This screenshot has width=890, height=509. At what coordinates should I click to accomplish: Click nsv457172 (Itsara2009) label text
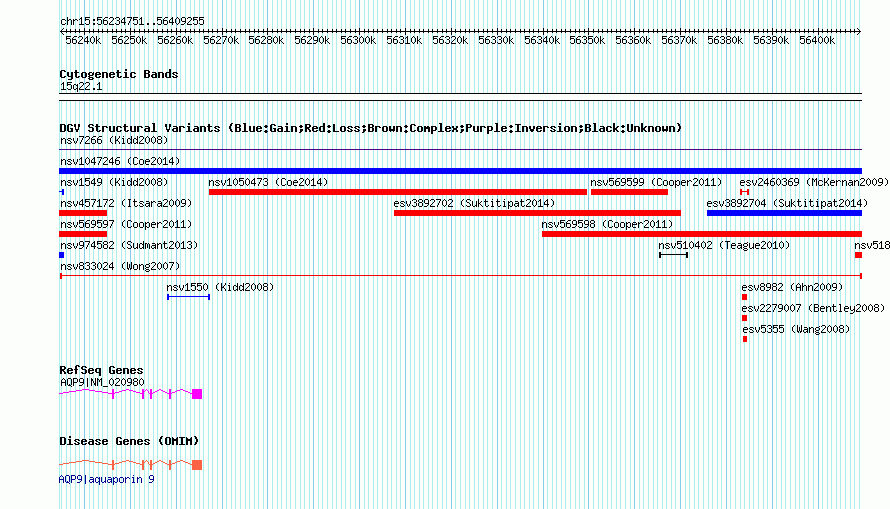(126, 203)
